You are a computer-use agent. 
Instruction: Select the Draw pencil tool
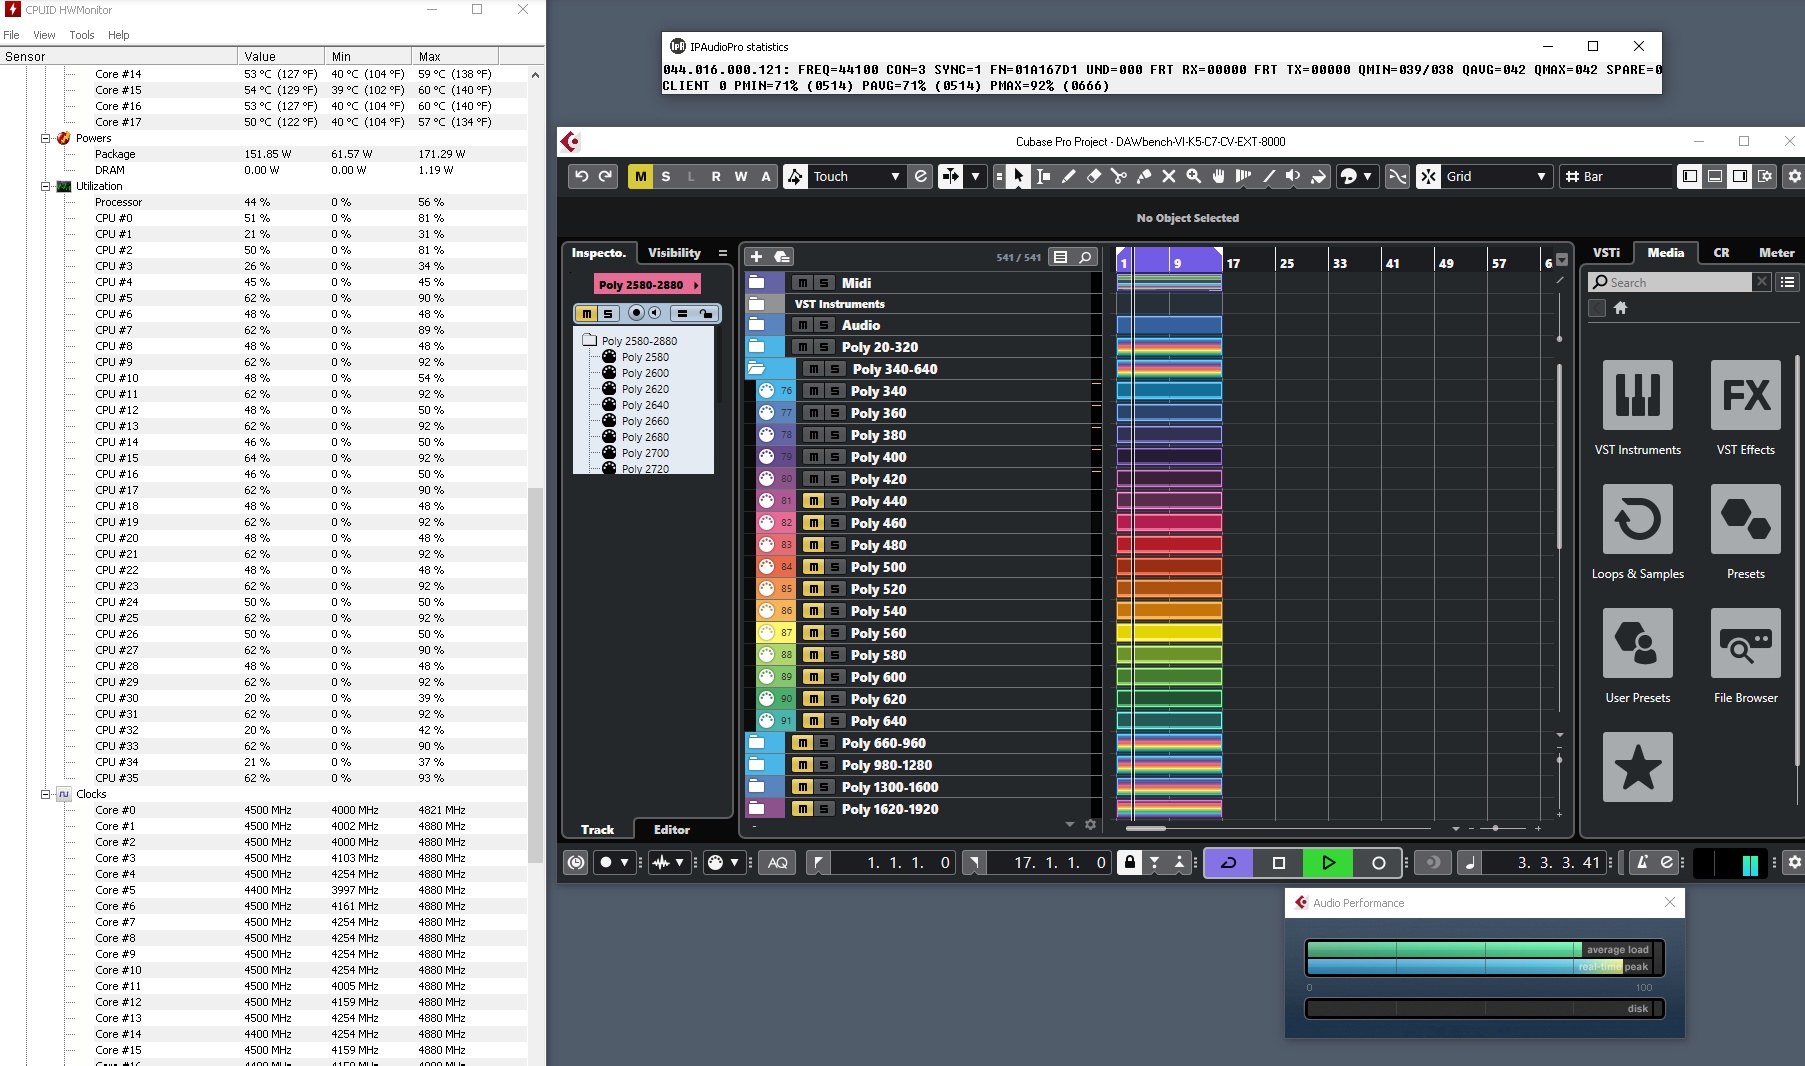click(x=1068, y=176)
